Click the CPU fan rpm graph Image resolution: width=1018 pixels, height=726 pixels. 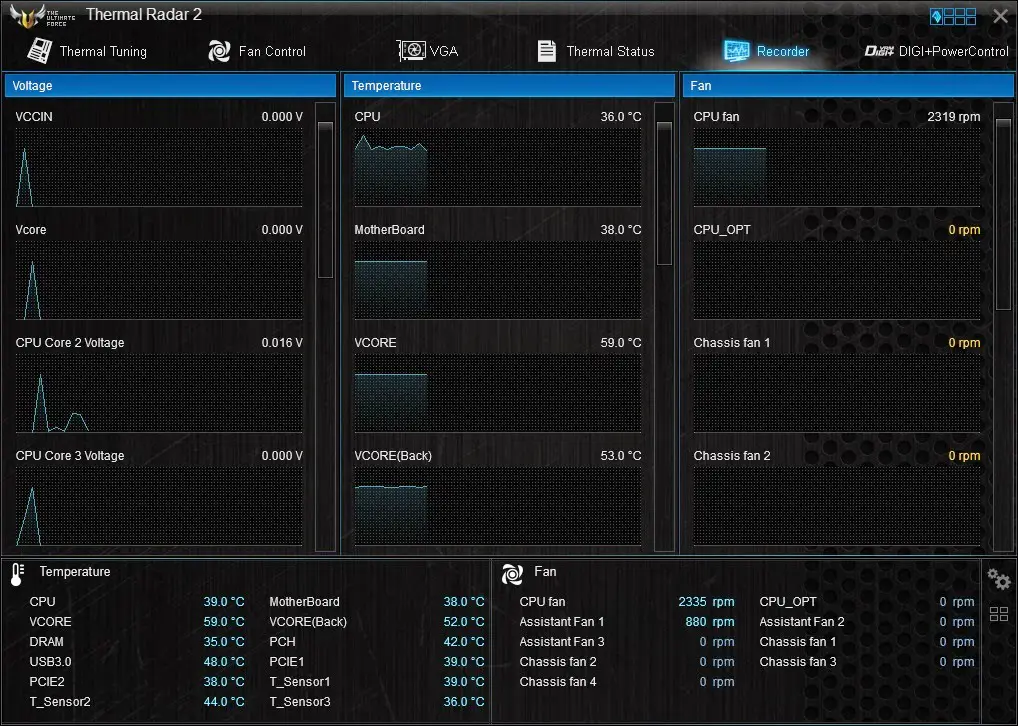[x=837, y=168]
